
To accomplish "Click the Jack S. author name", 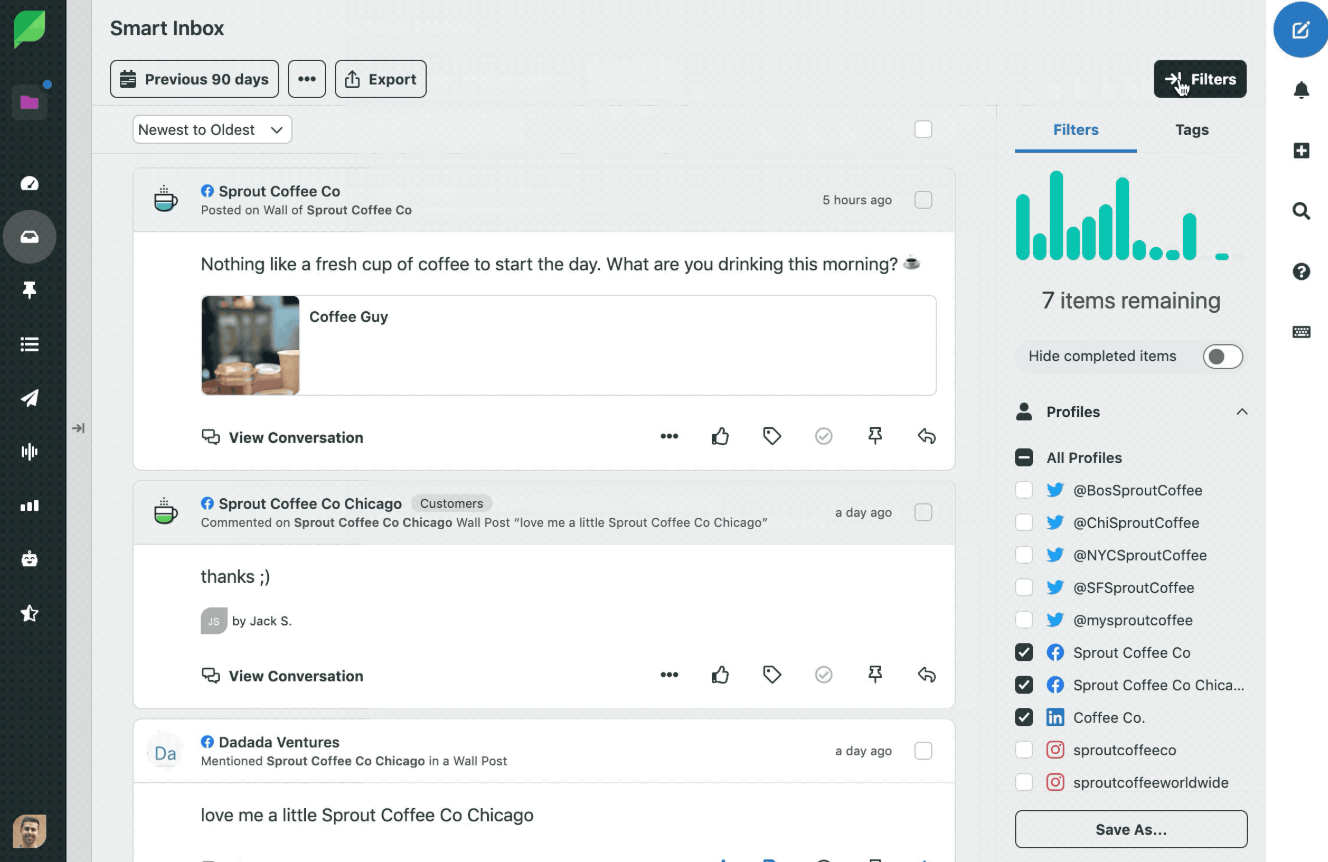I will point(270,621).
